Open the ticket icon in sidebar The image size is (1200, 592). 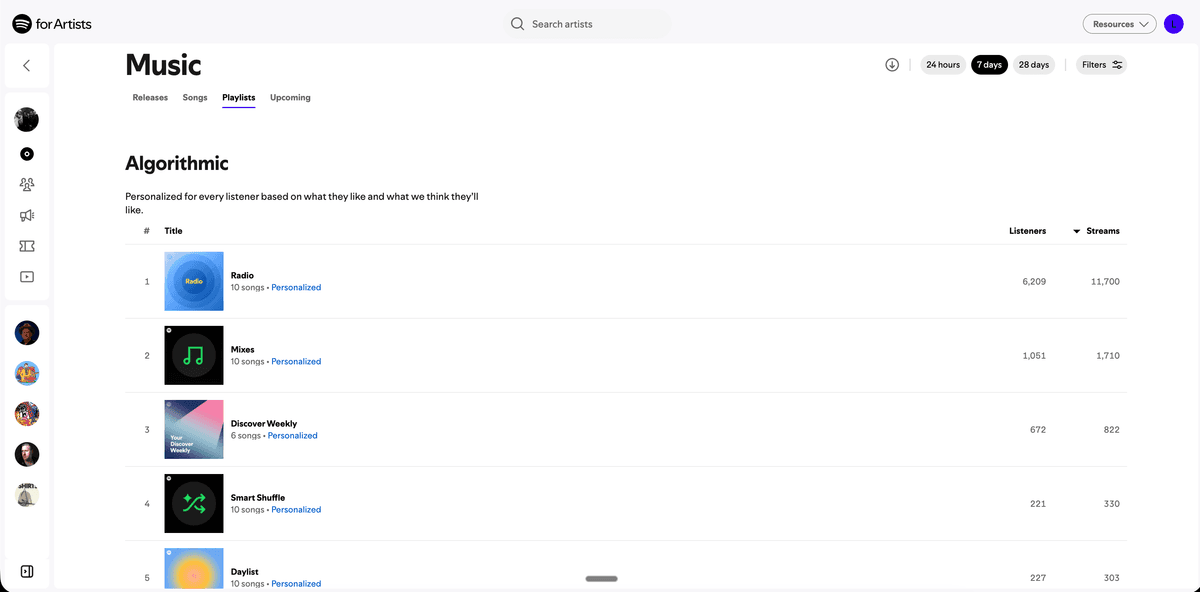[x=27, y=246]
